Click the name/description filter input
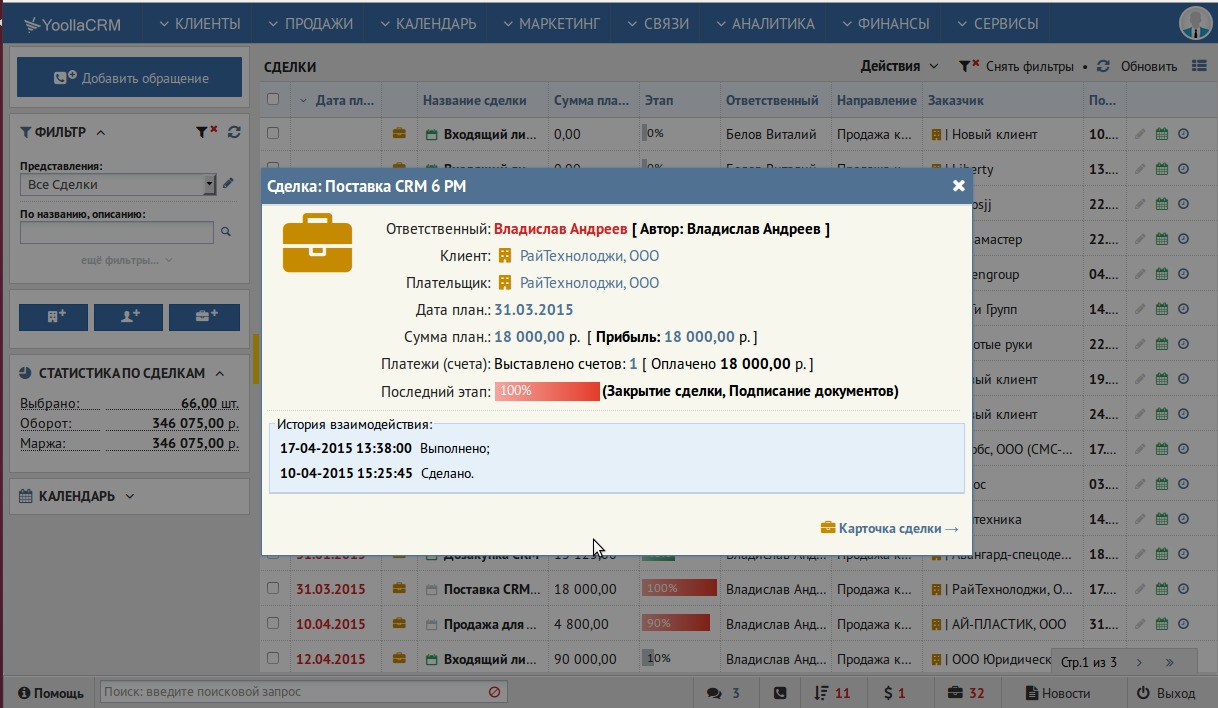This screenshot has height=708, width=1218. 117,232
